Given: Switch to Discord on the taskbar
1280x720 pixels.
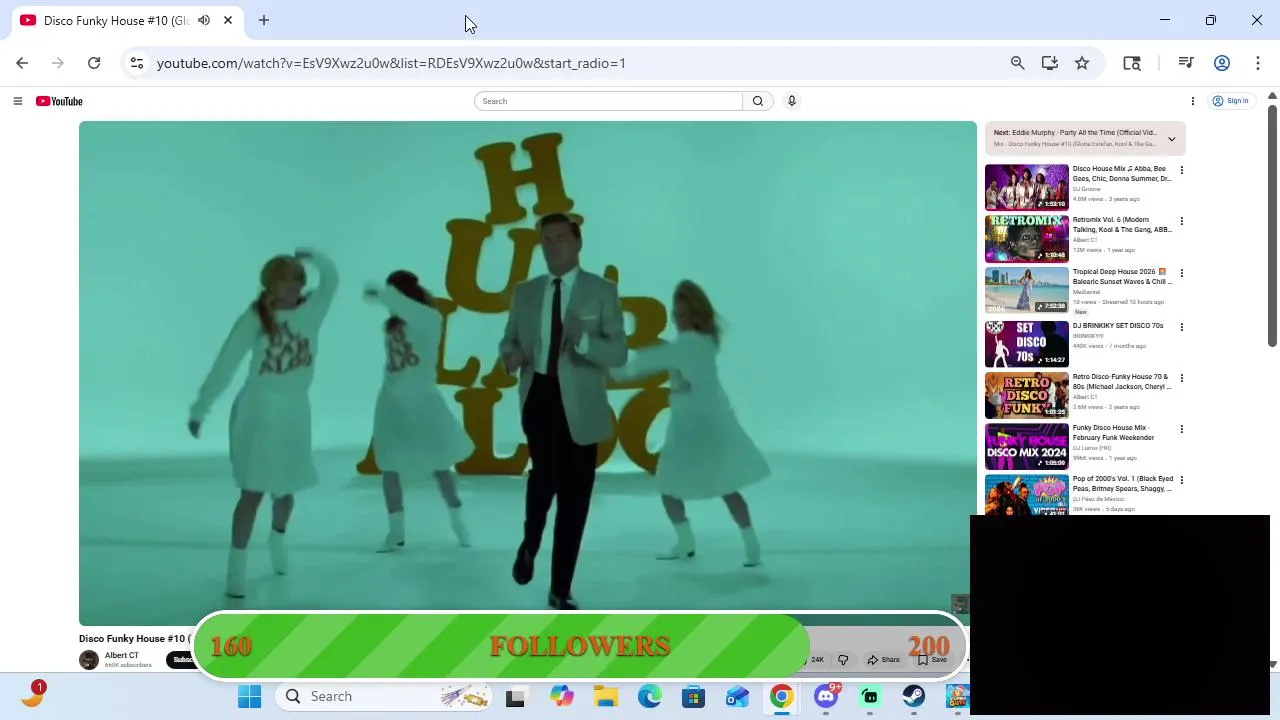Looking at the screenshot, I should tap(826, 697).
